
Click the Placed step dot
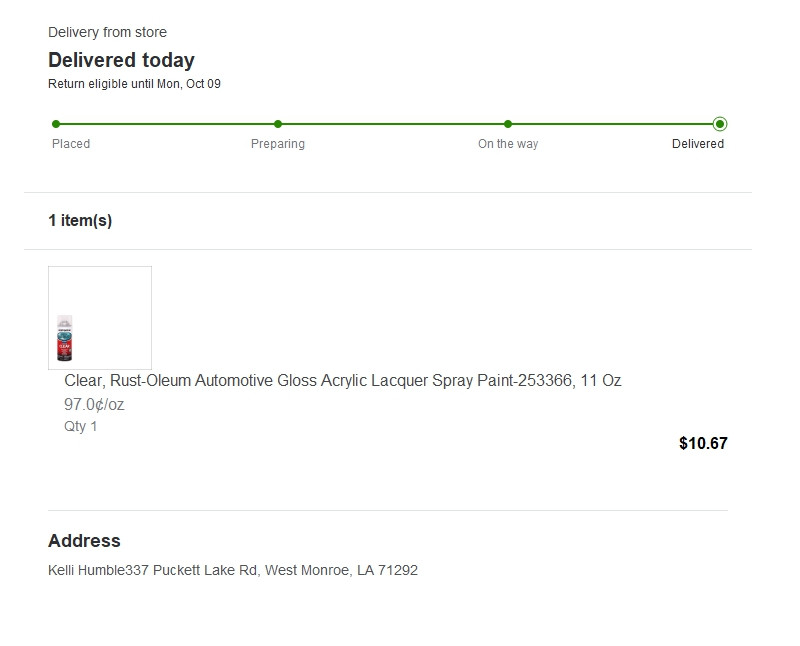pos(56,124)
